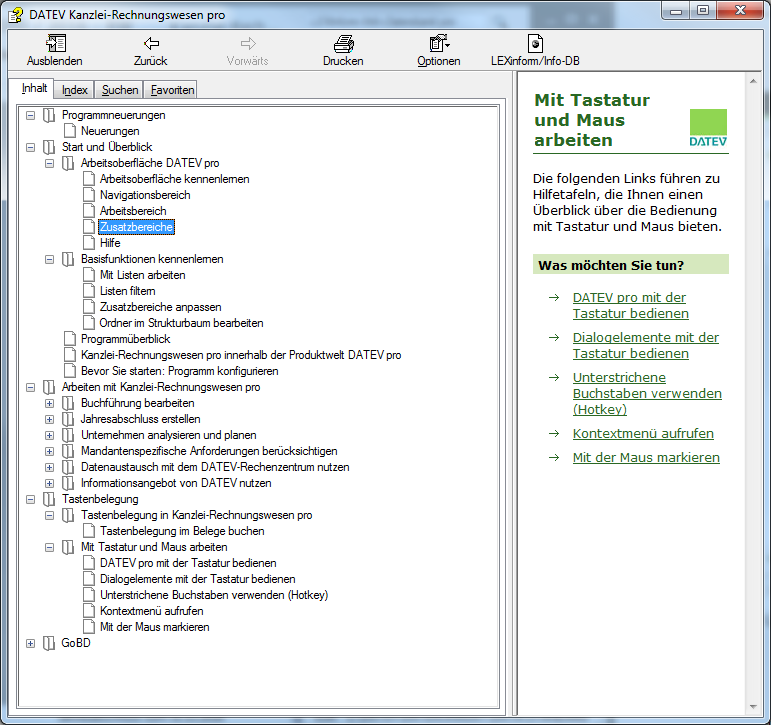Image resolution: width=771 pixels, height=725 pixels.
Task: Click the DATEV logo in the help pane
Action: coord(708,128)
